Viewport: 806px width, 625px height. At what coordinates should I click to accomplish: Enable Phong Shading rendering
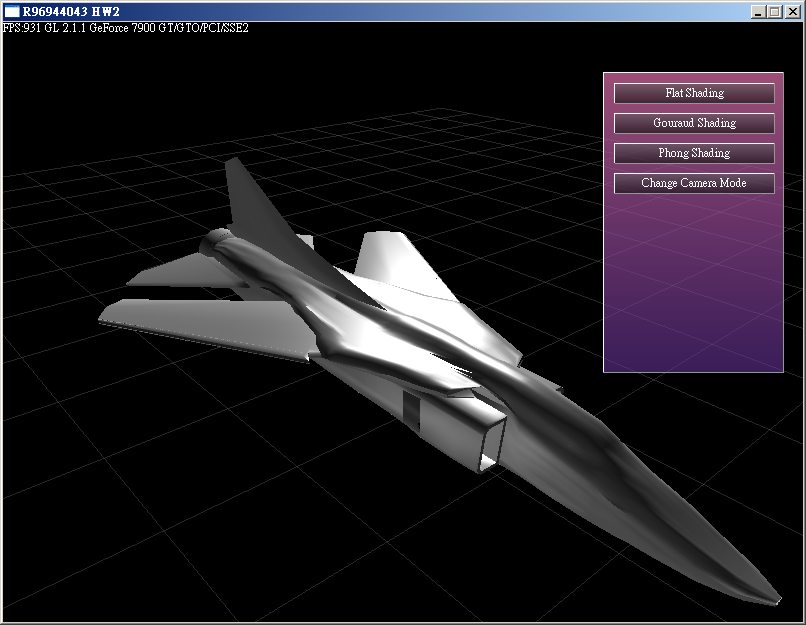pos(694,153)
